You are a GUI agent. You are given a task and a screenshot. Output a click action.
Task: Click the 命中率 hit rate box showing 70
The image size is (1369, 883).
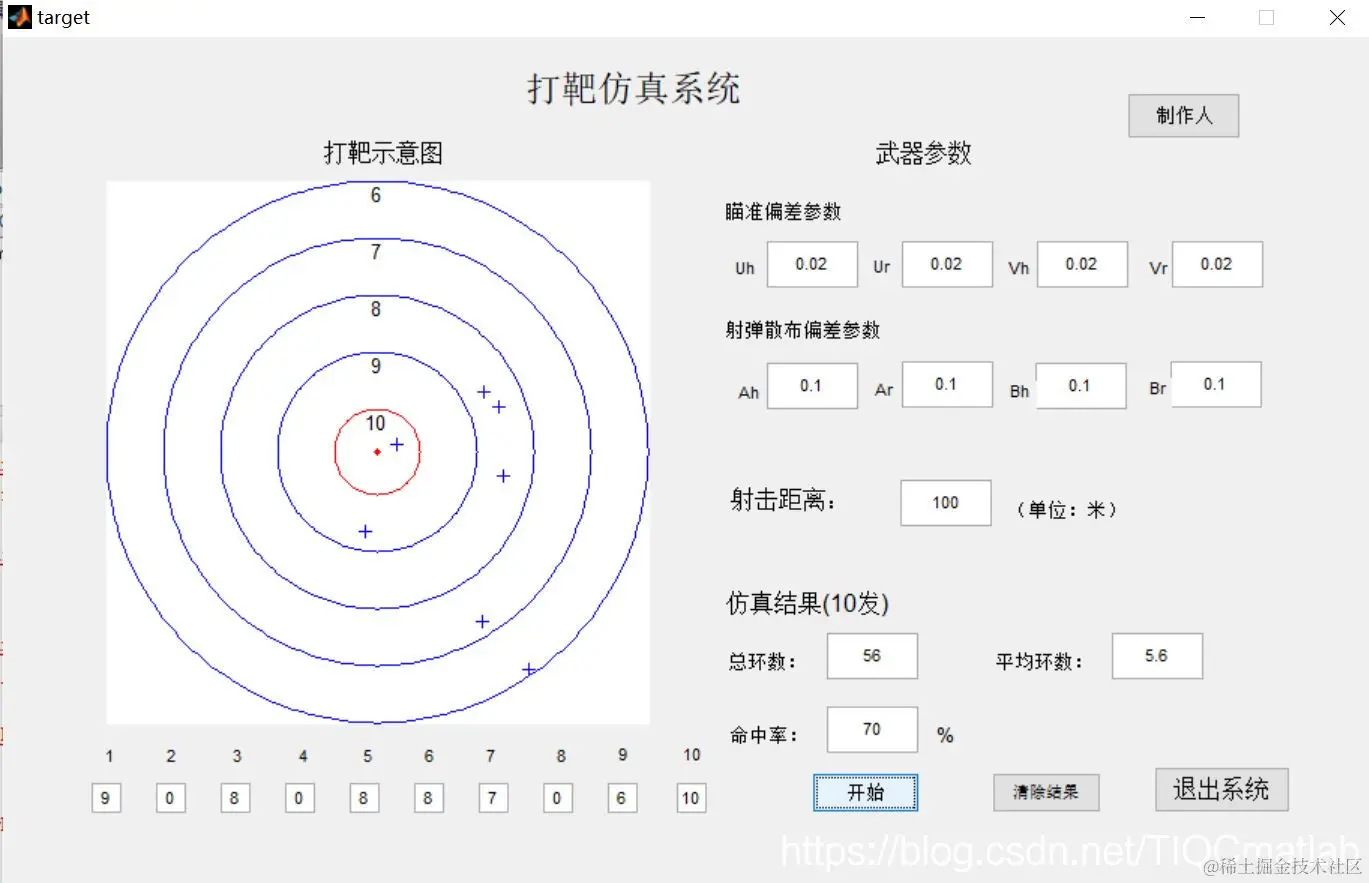[871, 730]
